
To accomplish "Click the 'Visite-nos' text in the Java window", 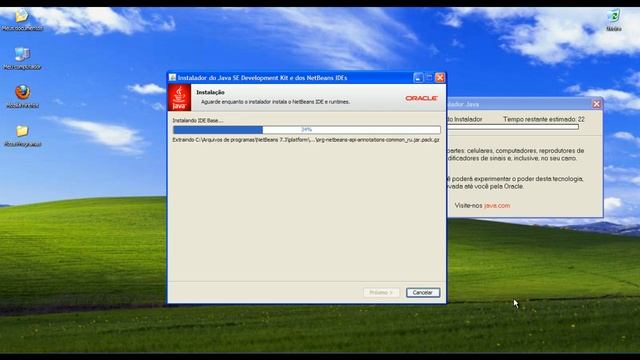I will click(x=468, y=206).
